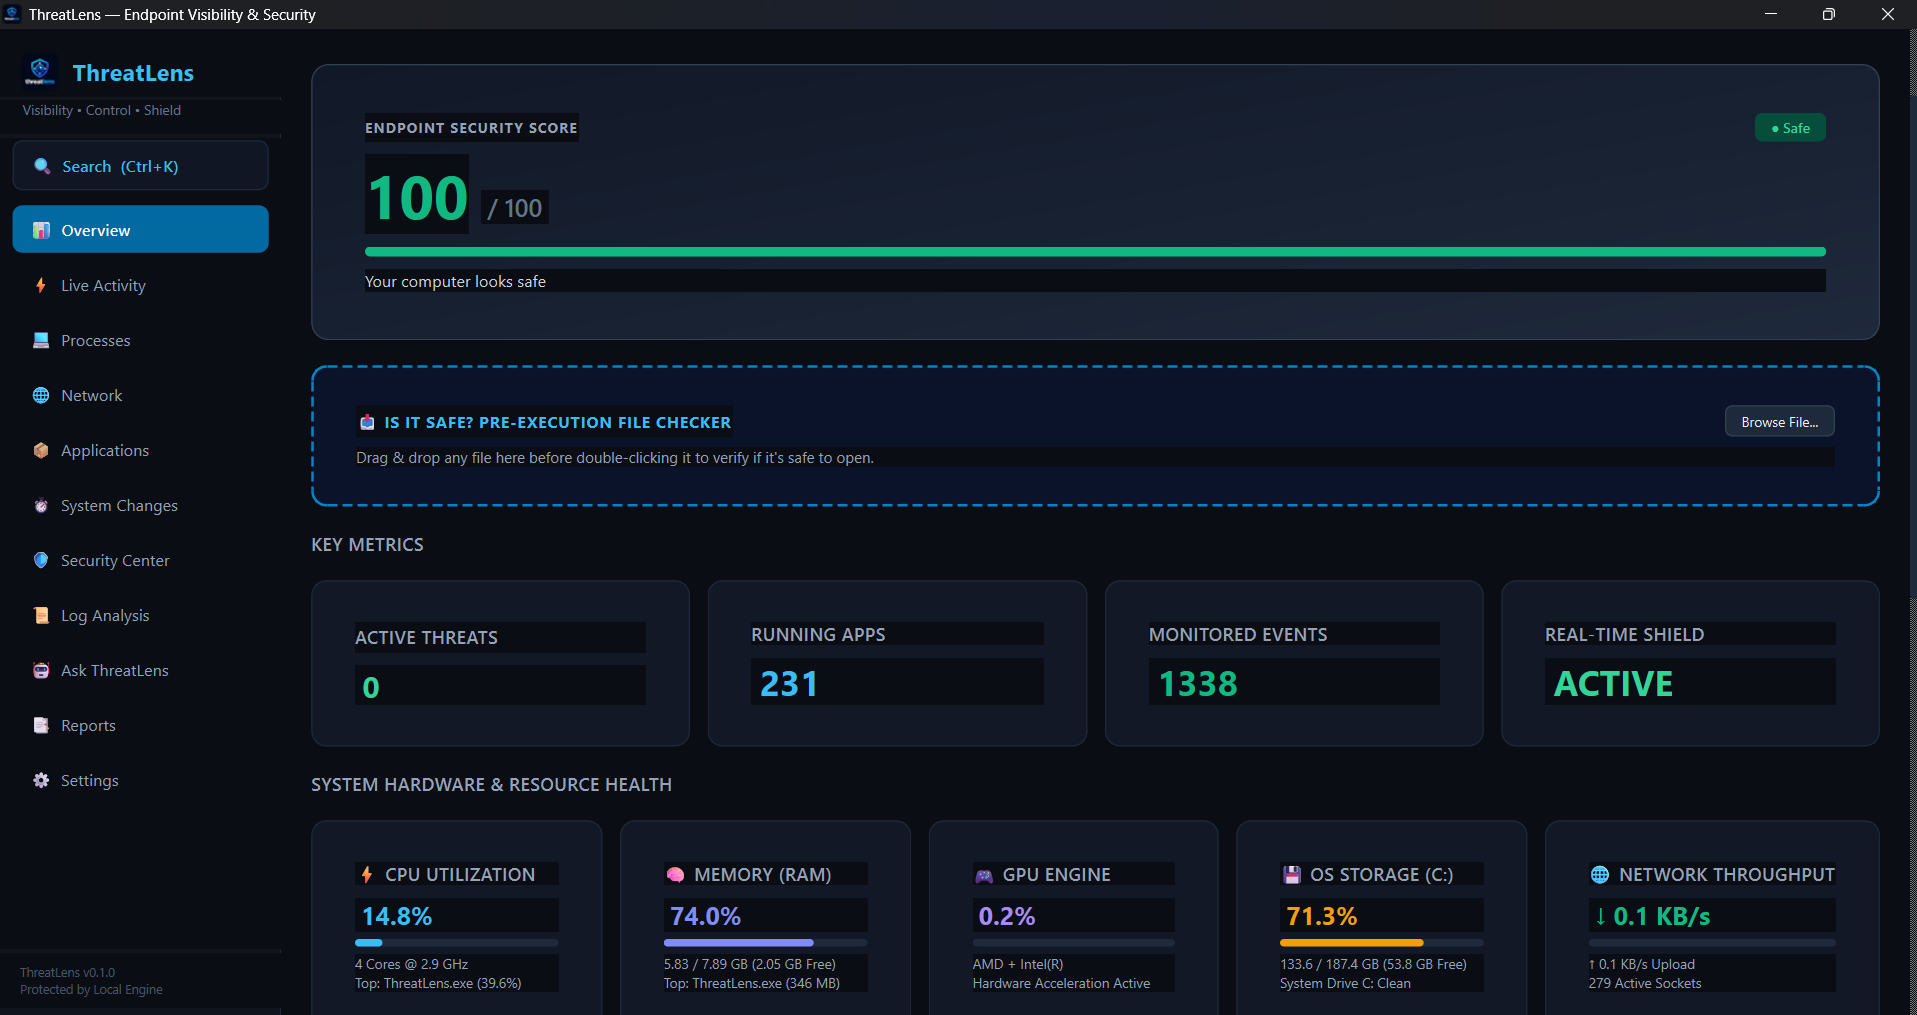The width and height of the screenshot is (1917, 1015).
Task: Click the CPU Utilization lightning icon
Action: pyautogui.click(x=367, y=874)
